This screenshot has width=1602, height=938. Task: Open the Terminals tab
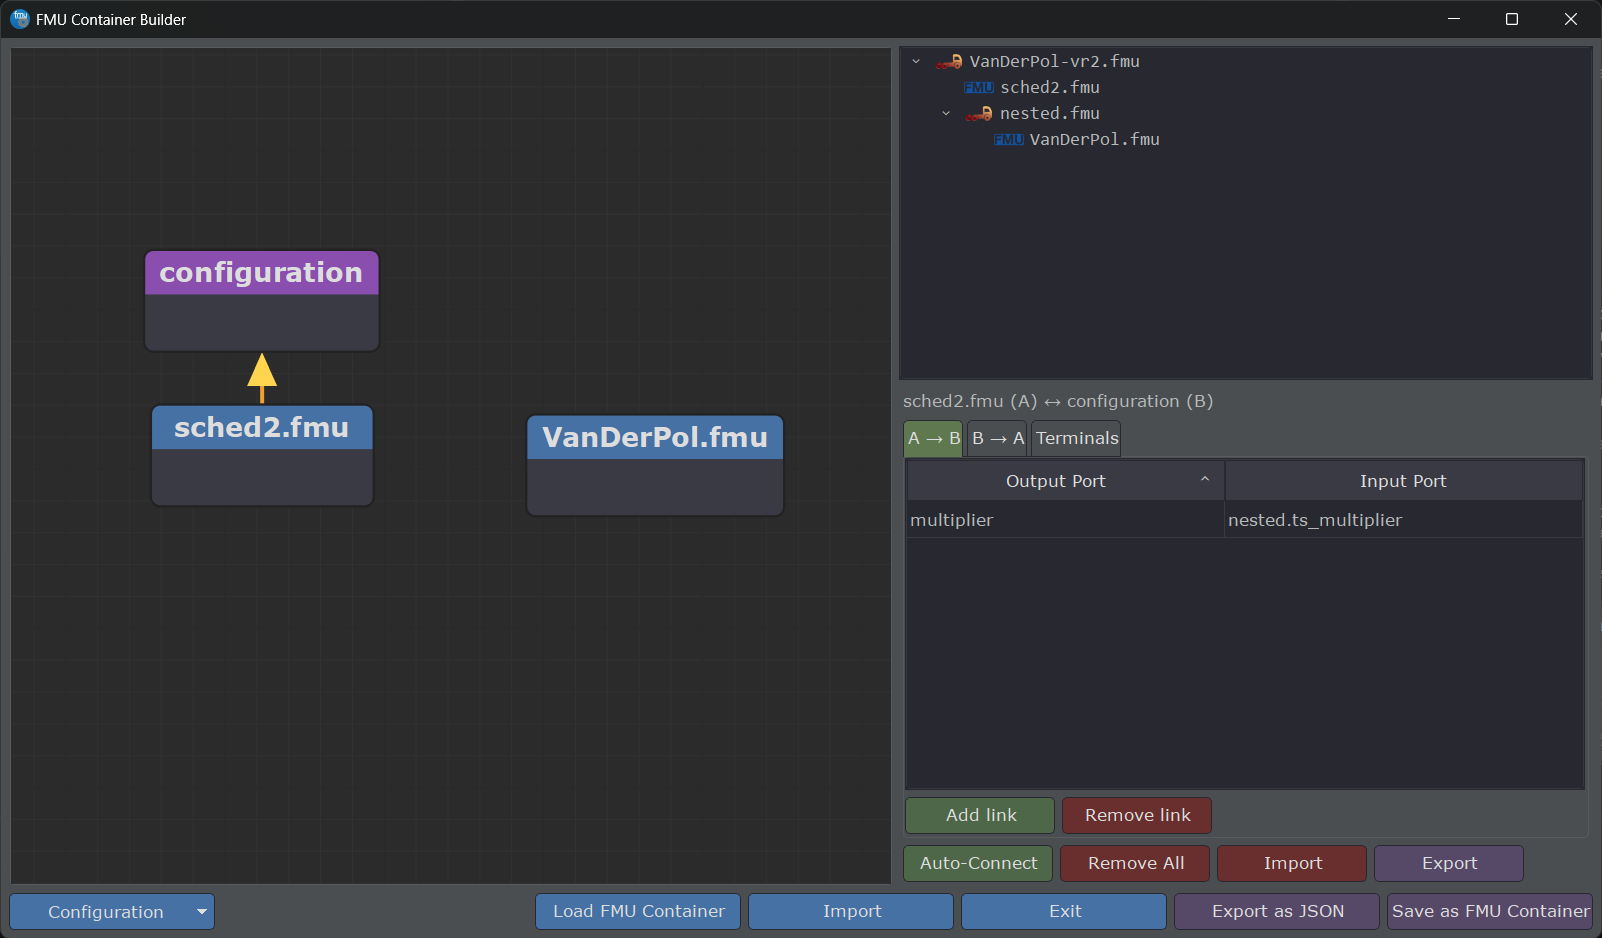1077,439
